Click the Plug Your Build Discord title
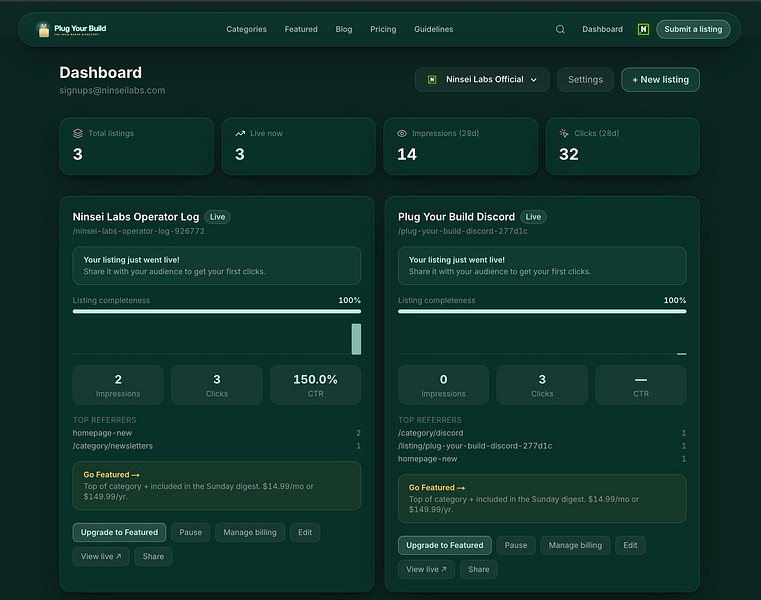Screen dimensions: 761x600 (456, 217)
